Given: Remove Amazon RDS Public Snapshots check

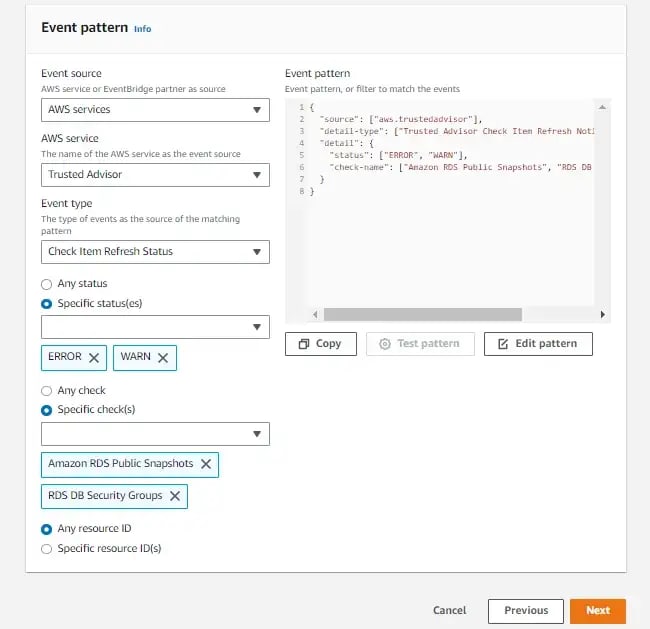Looking at the screenshot, I should (x=206, y=464).
